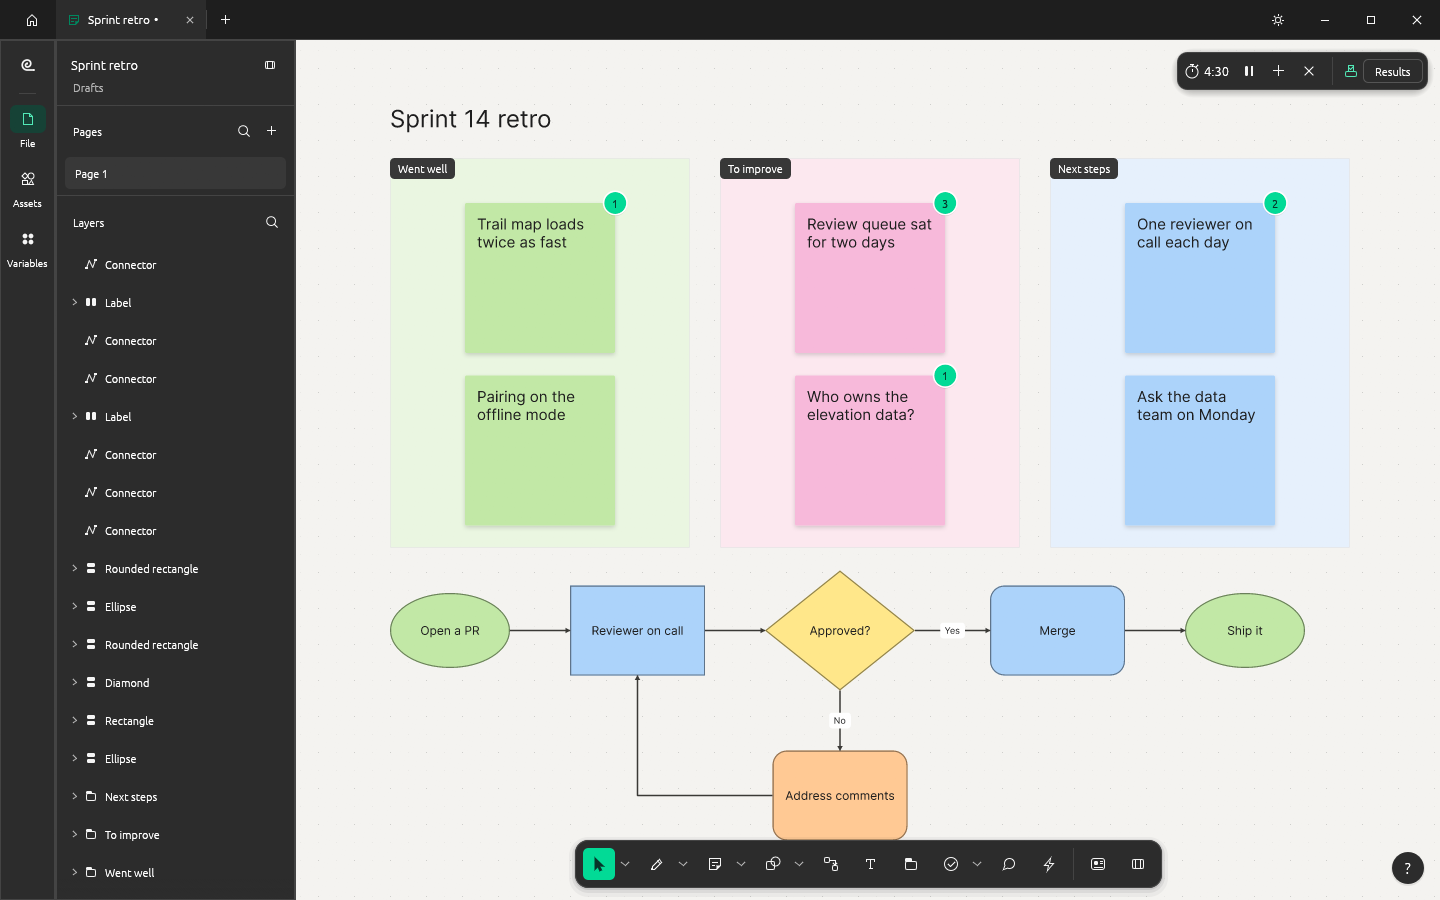The image size is (1440, 900).
Task: Select the Stamp checkmark tool
Action: (x=950, y=864)
